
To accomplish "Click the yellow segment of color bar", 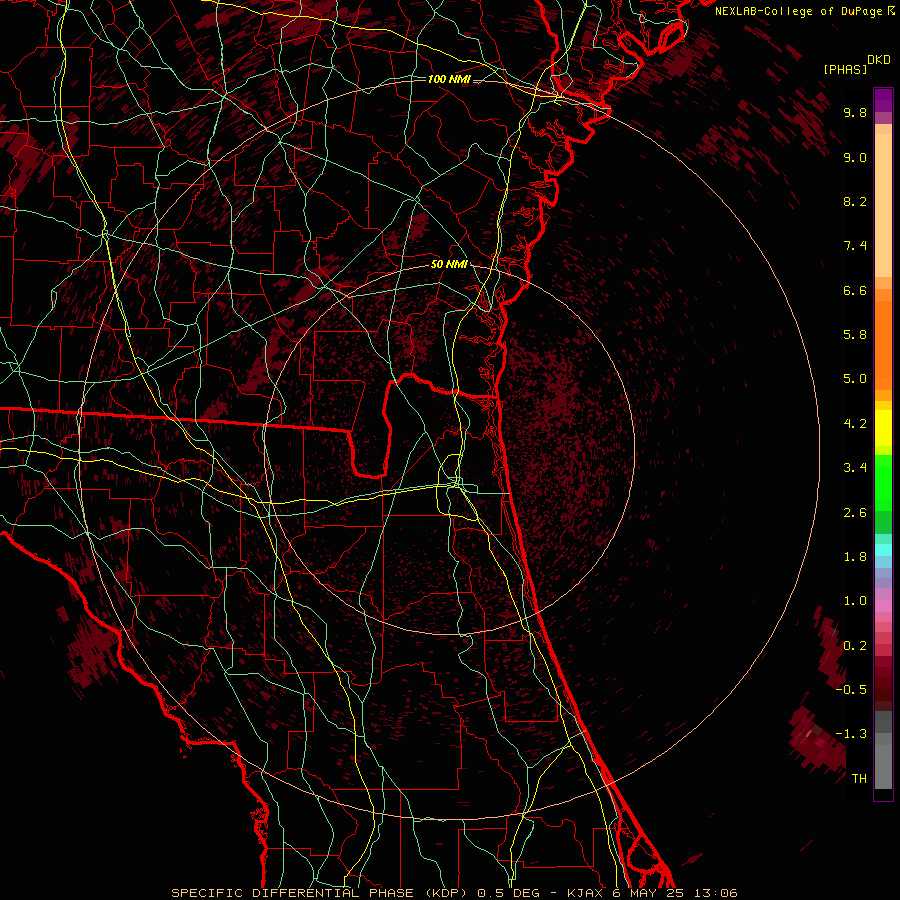I will pos(883,428).
